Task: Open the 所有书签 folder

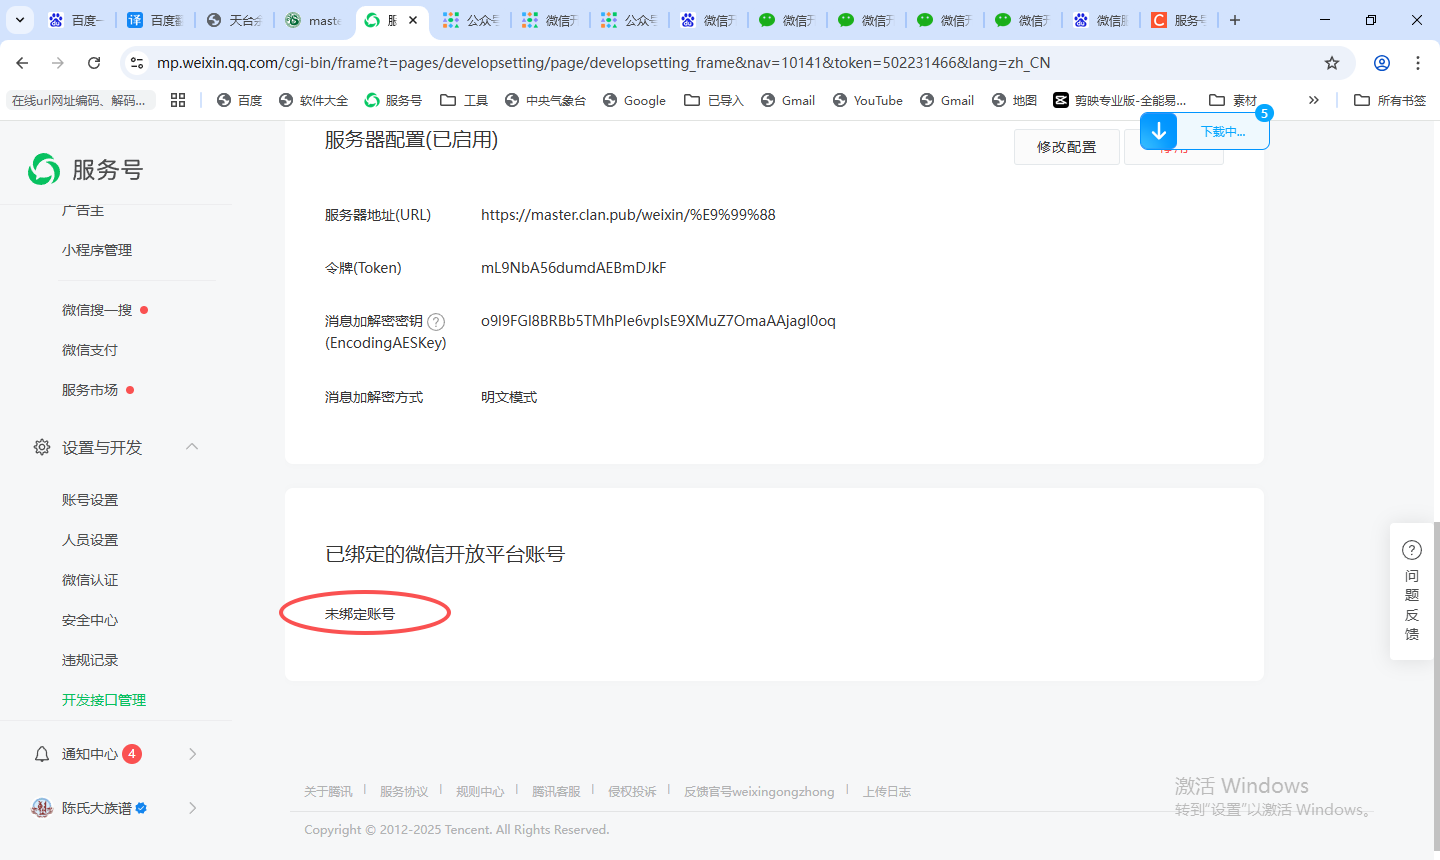Action: [x=1390, y=100]
